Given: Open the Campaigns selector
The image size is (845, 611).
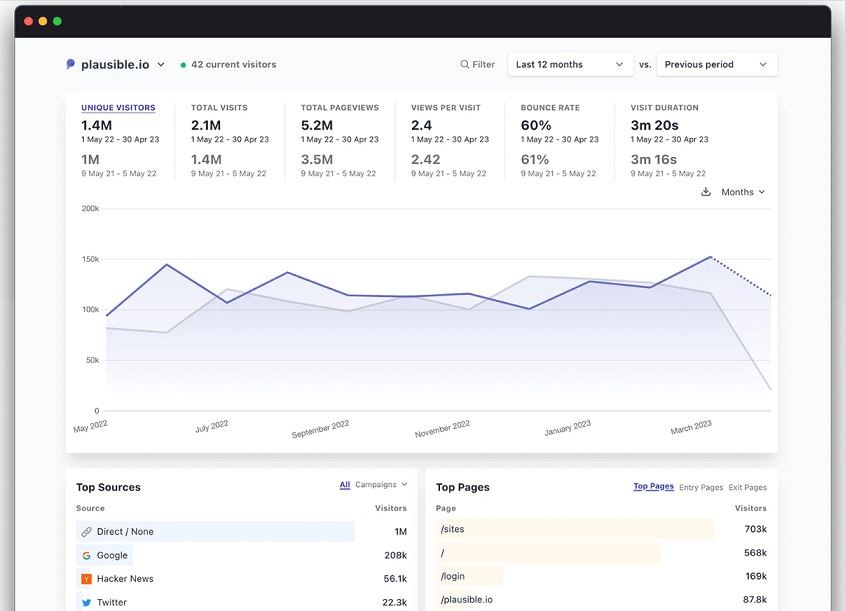Looking at the screenshot, I should [377, 485].
